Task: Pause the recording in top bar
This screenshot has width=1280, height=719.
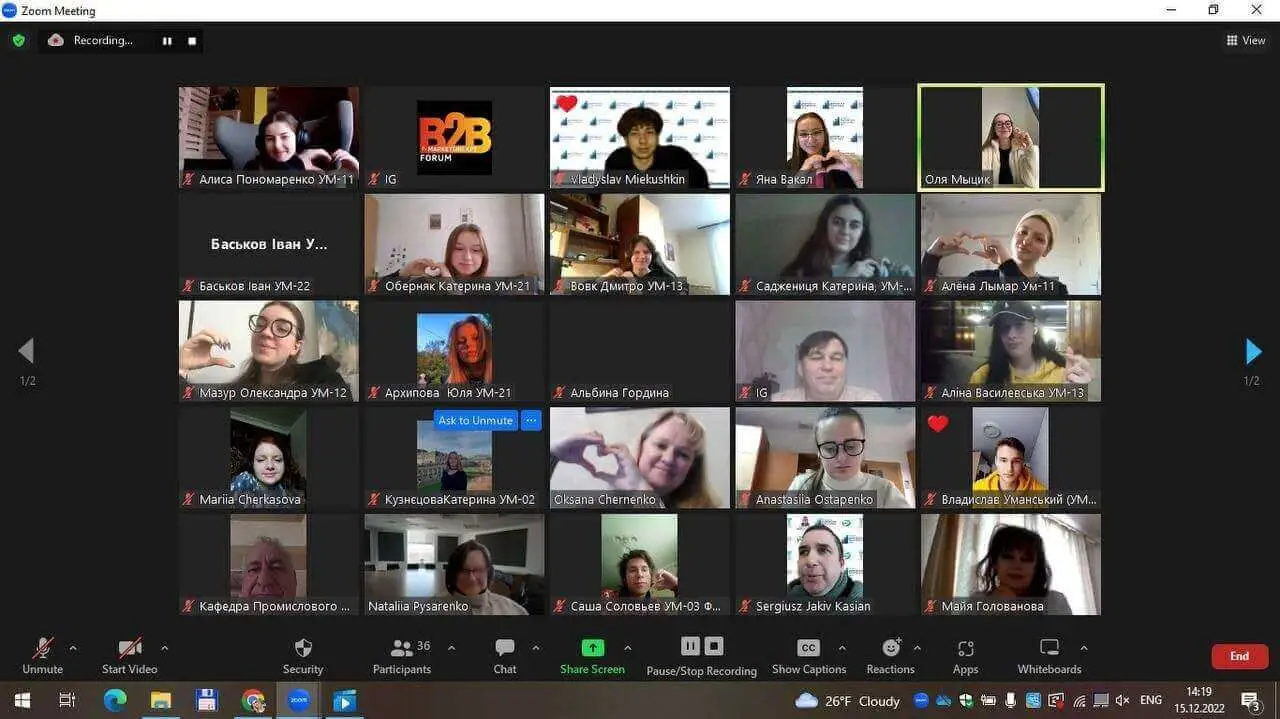Action: pos(167,41)
